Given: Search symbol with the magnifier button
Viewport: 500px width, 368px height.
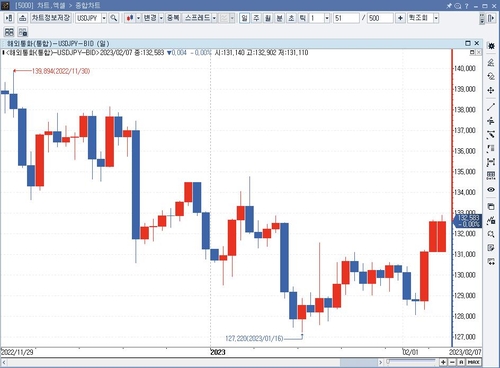Looking at the screenshot, I should [114, 18].
